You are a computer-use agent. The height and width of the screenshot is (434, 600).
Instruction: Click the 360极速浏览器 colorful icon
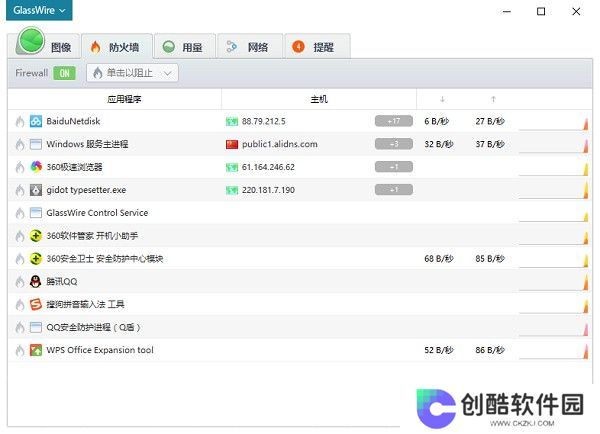(x=36, y=167)
